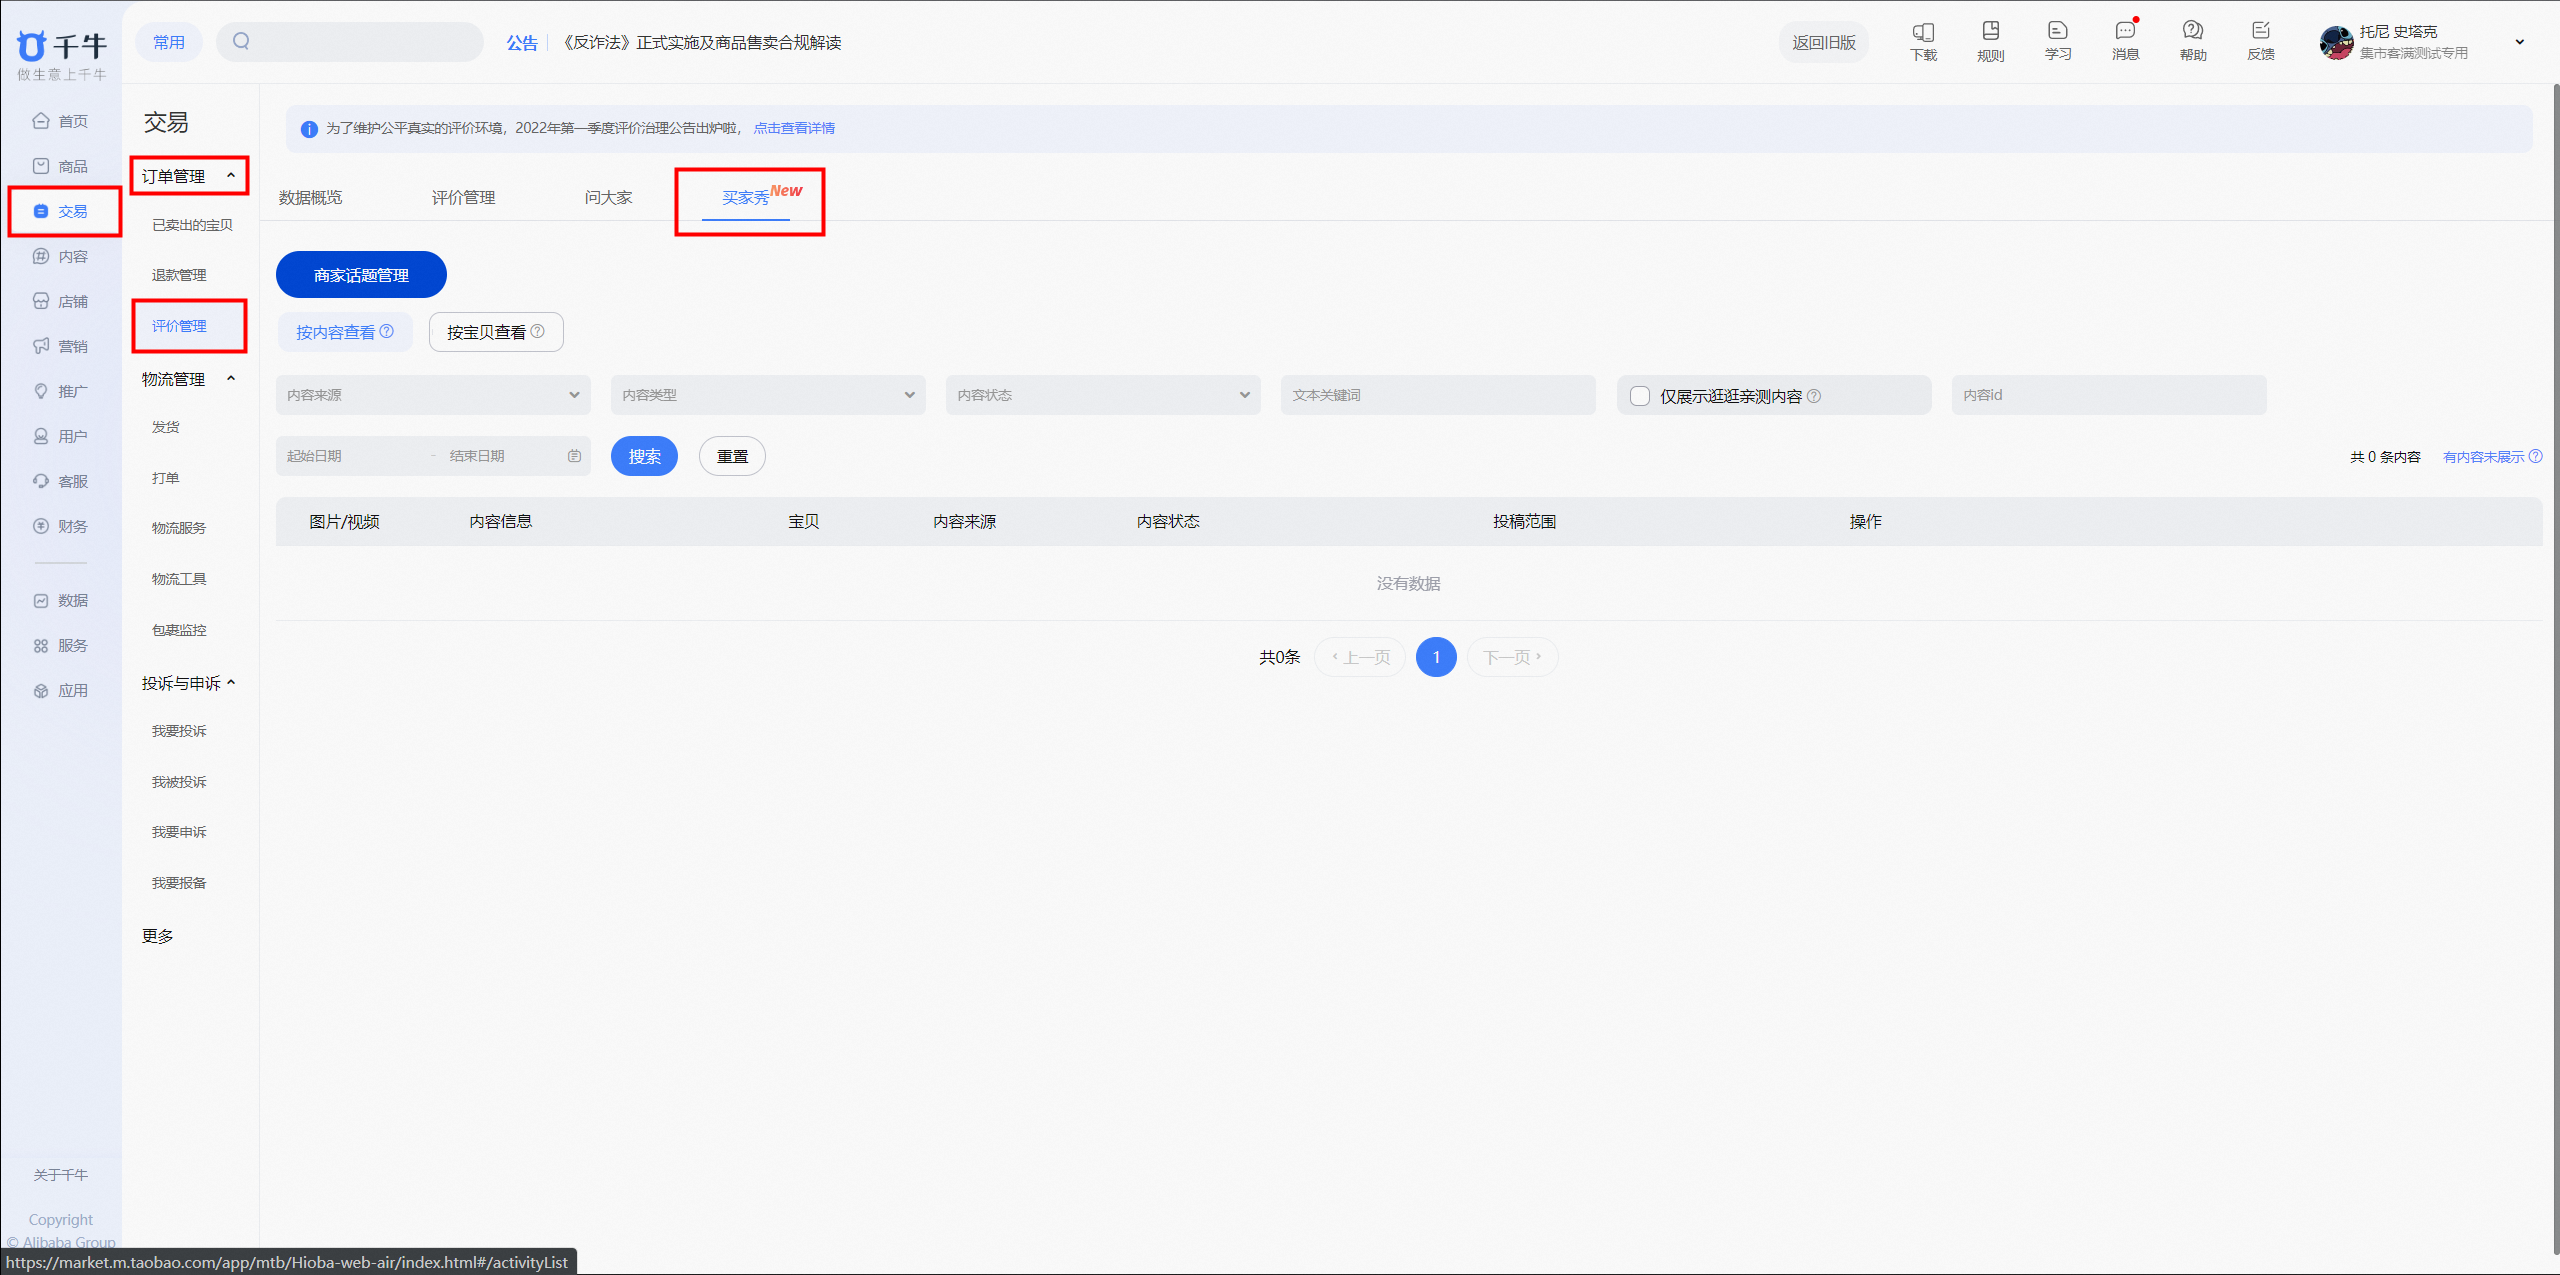Open 物流服务 menu item
Image resolution: width=2560 pixels, height=1275 pixels.
(x=179, y=528)
